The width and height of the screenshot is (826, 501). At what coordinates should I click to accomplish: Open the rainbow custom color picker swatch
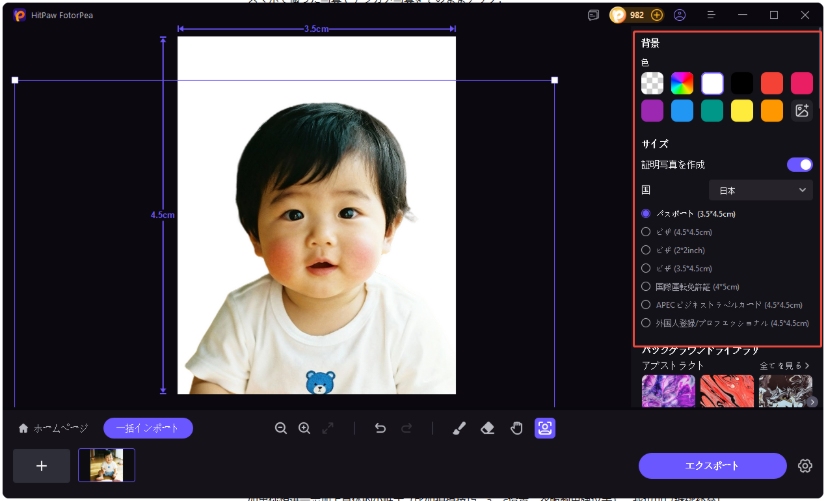pyautogui.click(x=682, y=83)
